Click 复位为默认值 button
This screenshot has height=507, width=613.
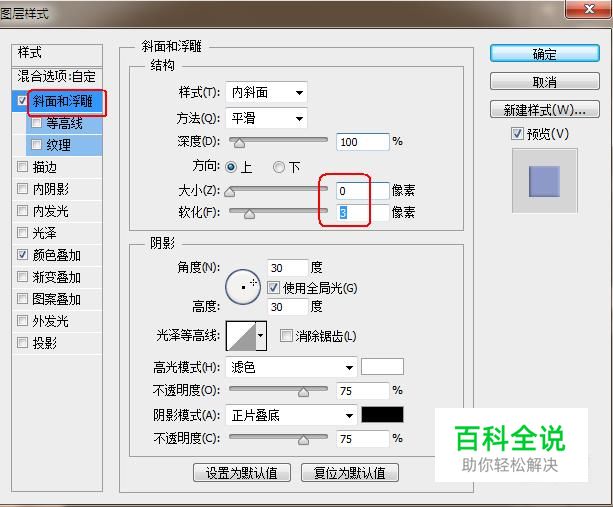[x=350, y=473]
